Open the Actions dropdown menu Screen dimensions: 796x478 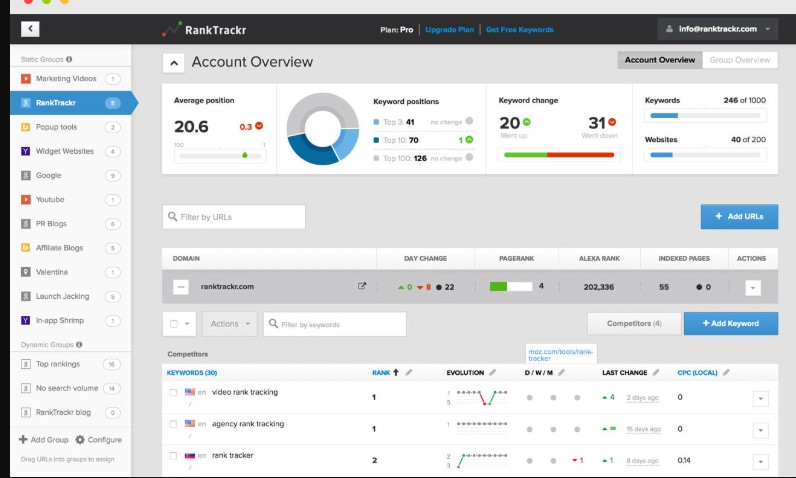(x=229, y=324)
